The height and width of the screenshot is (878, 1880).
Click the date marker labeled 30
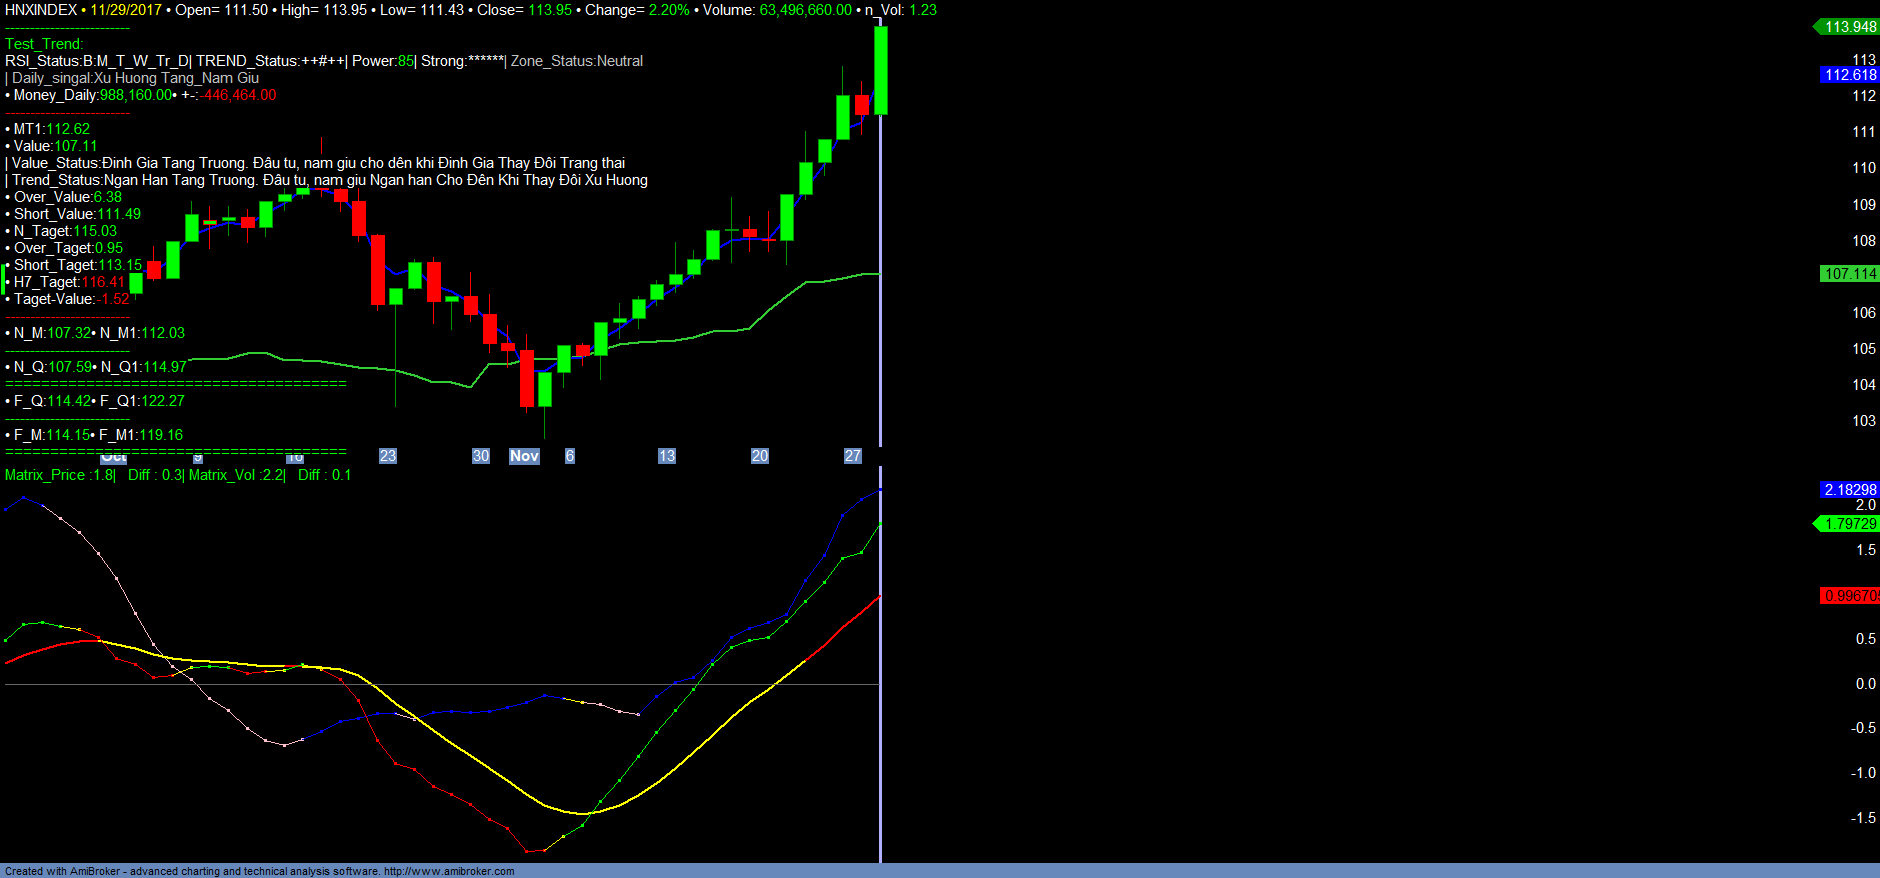click(x=481, y=456)
